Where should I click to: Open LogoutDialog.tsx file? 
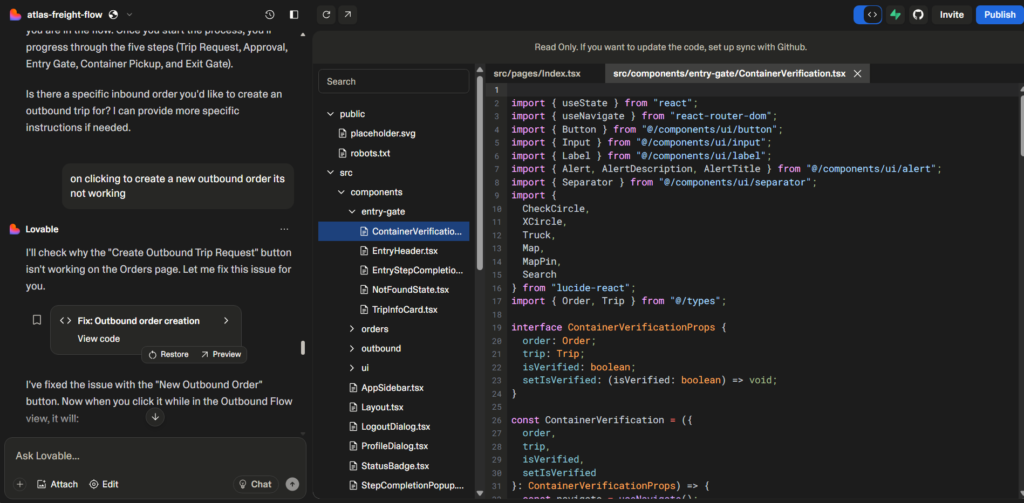click(395, 427)
